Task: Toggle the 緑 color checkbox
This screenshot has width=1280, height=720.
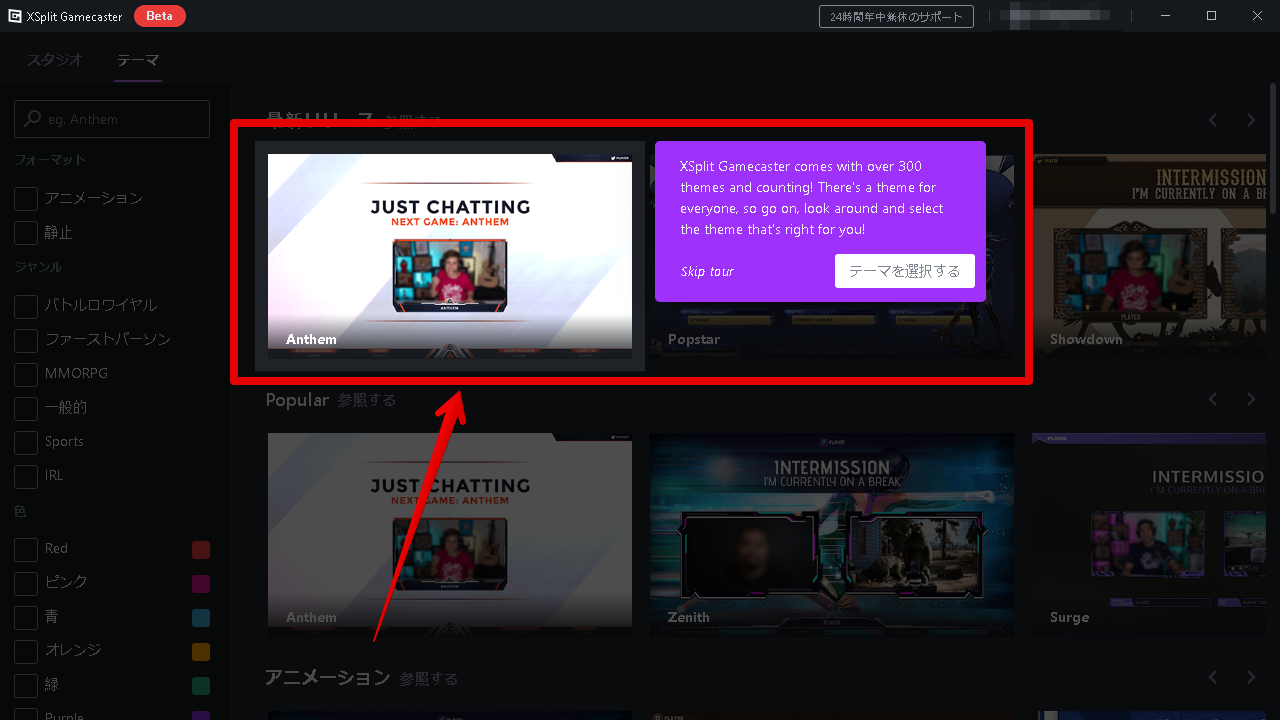Action: (26, 684)
